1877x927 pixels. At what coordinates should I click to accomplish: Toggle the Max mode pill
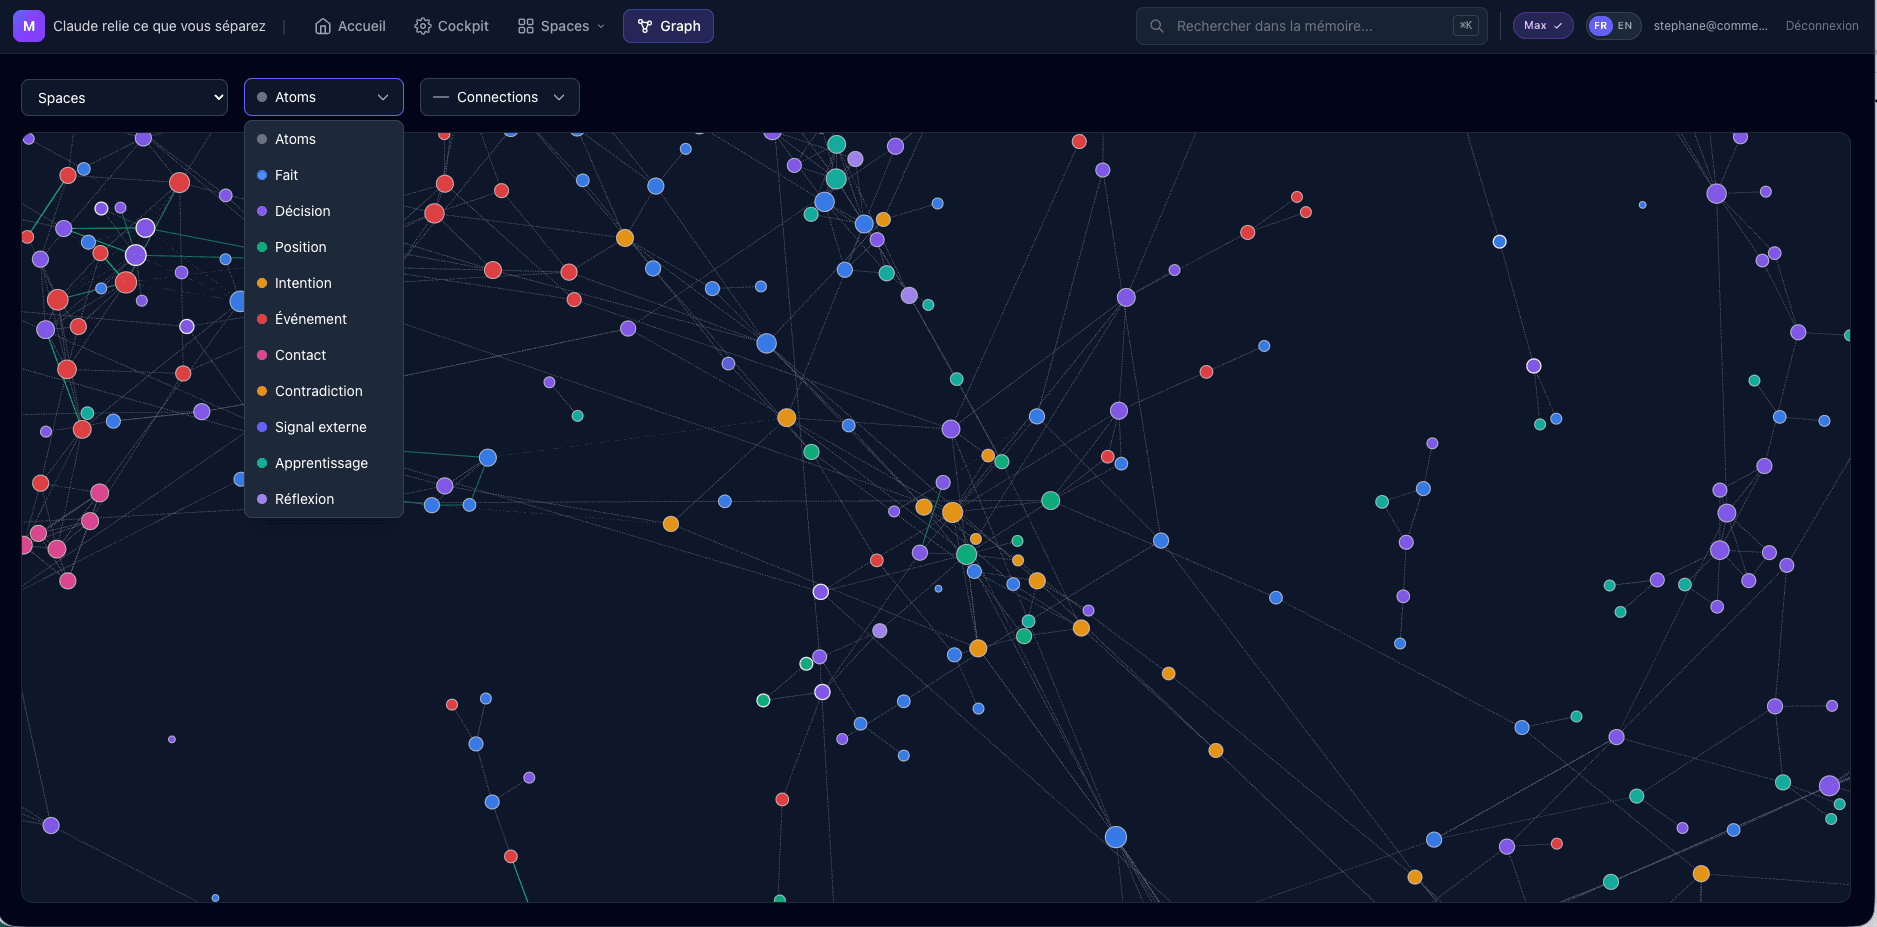point(1542,25)
